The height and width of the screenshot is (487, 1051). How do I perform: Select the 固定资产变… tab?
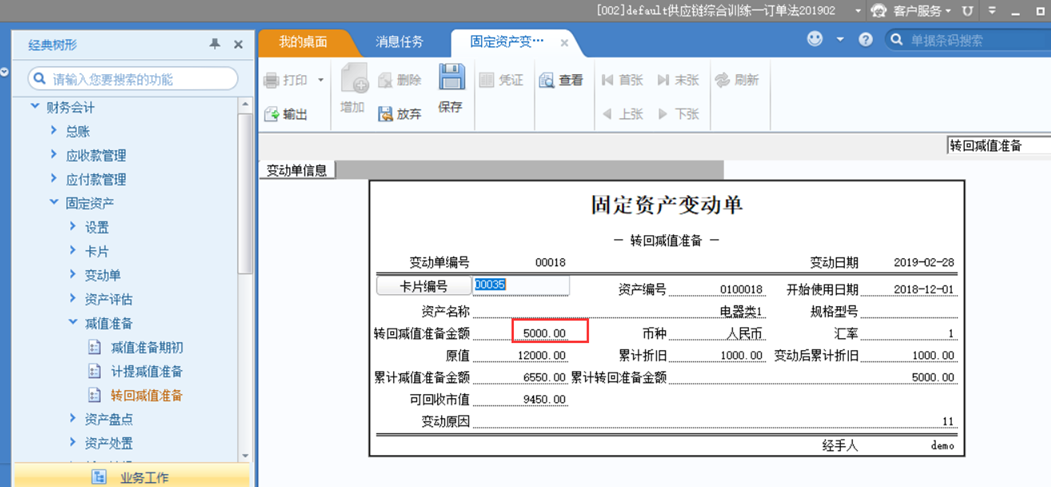[507, 43]
